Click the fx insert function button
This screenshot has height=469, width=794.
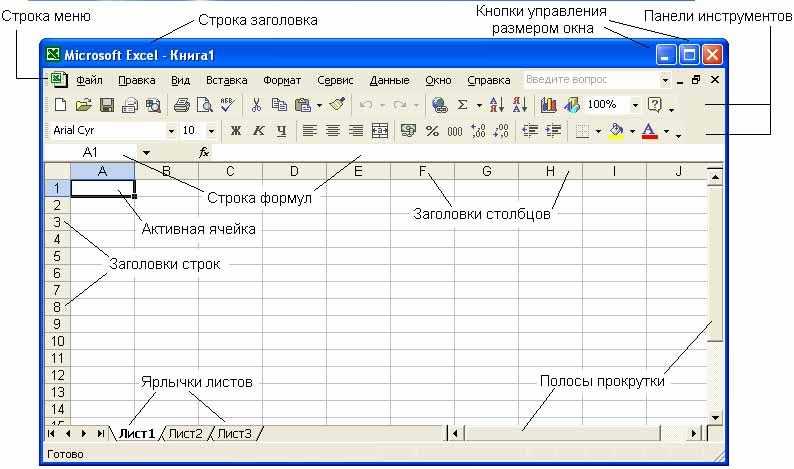click(204, 152)
